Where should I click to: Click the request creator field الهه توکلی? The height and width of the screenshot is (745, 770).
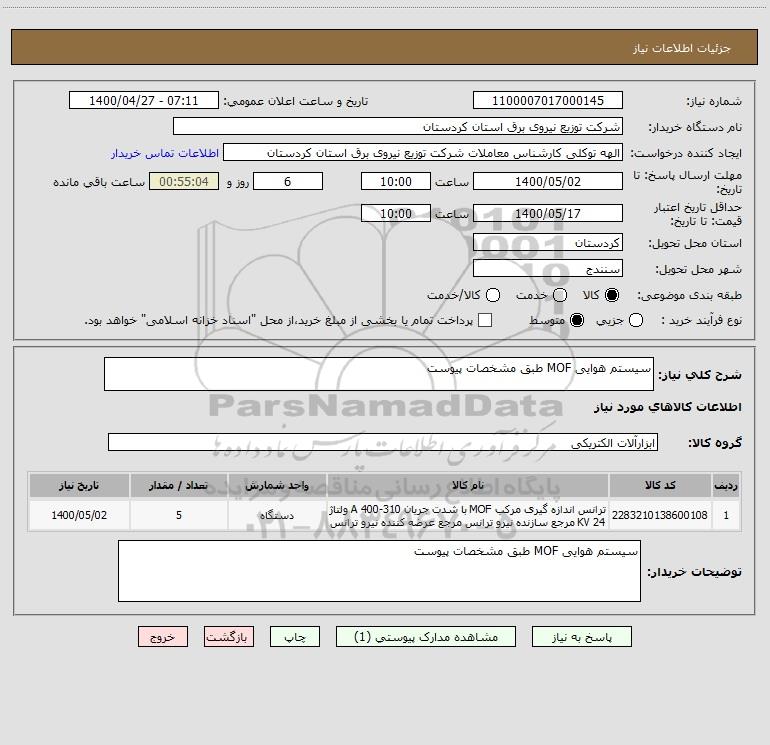[423, 152]
